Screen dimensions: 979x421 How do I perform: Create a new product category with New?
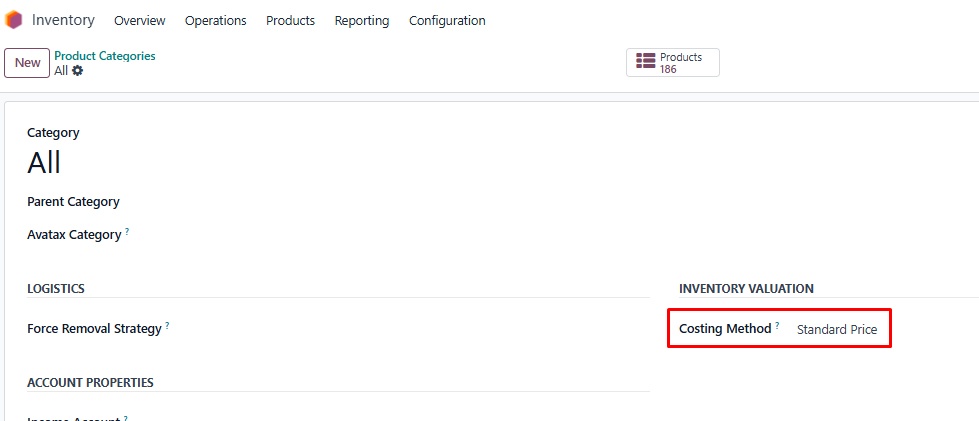click(27, 63)
